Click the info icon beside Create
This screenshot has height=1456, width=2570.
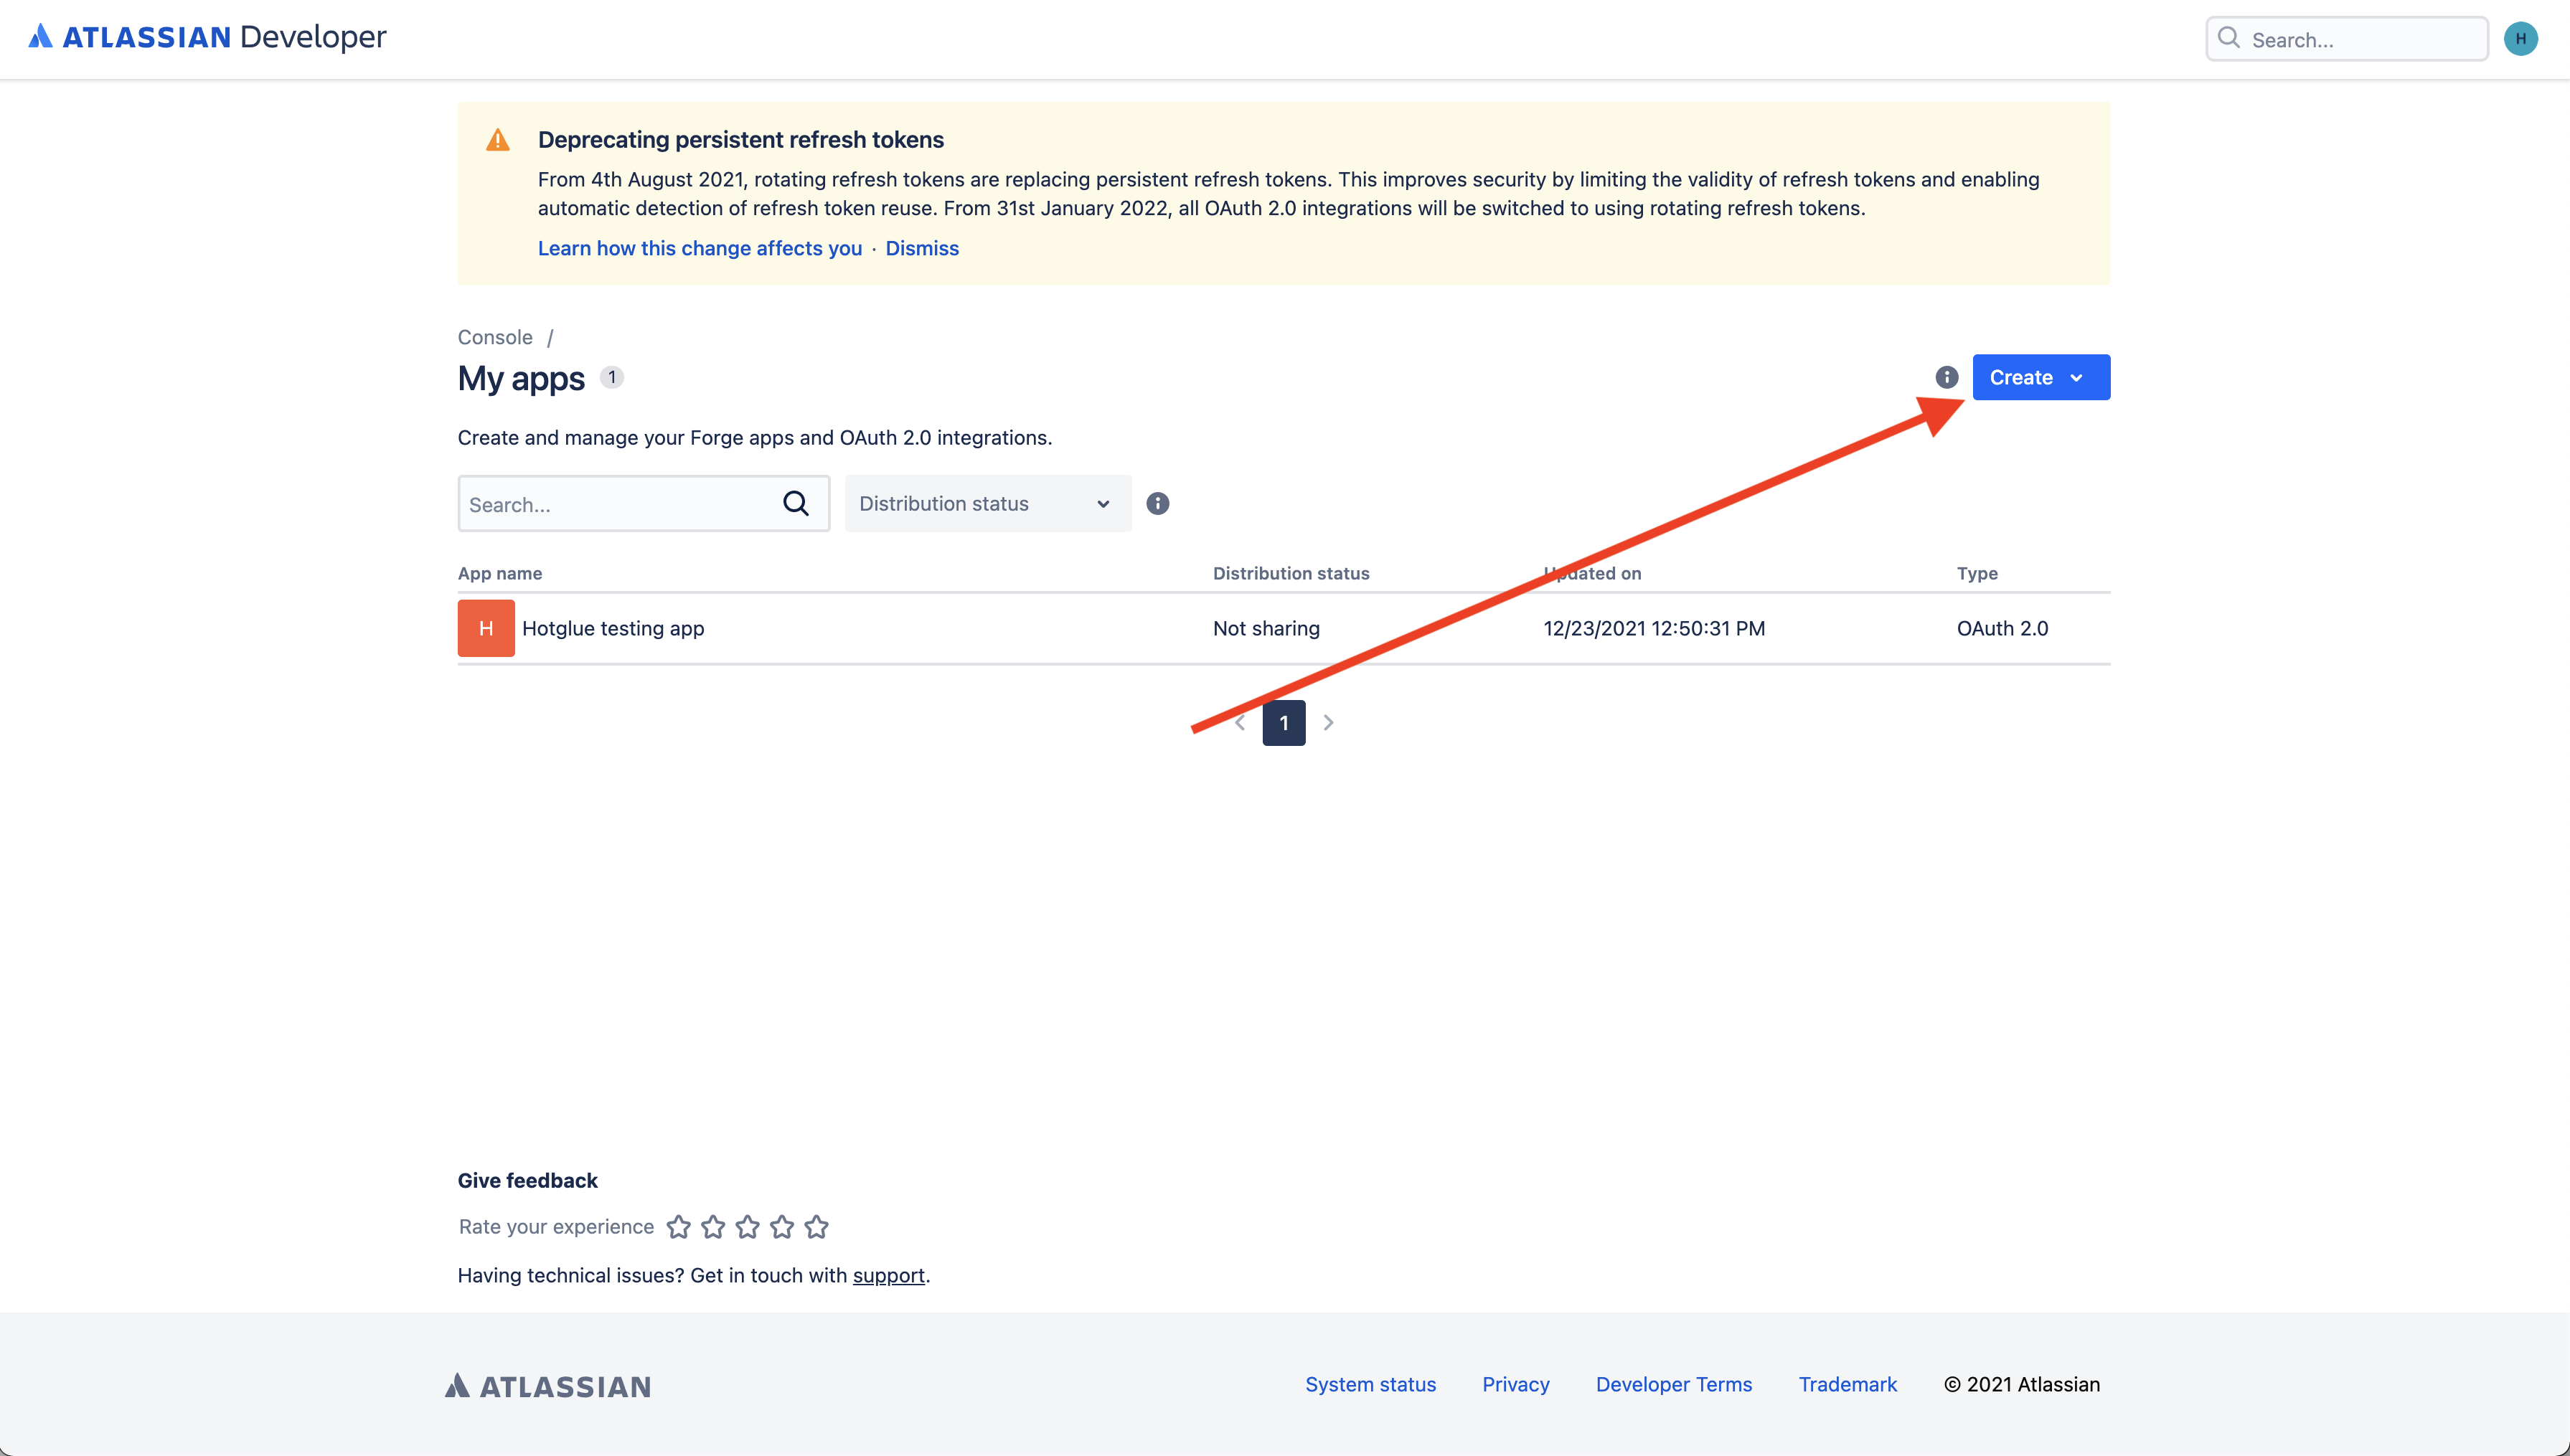tap(1946, 377)
